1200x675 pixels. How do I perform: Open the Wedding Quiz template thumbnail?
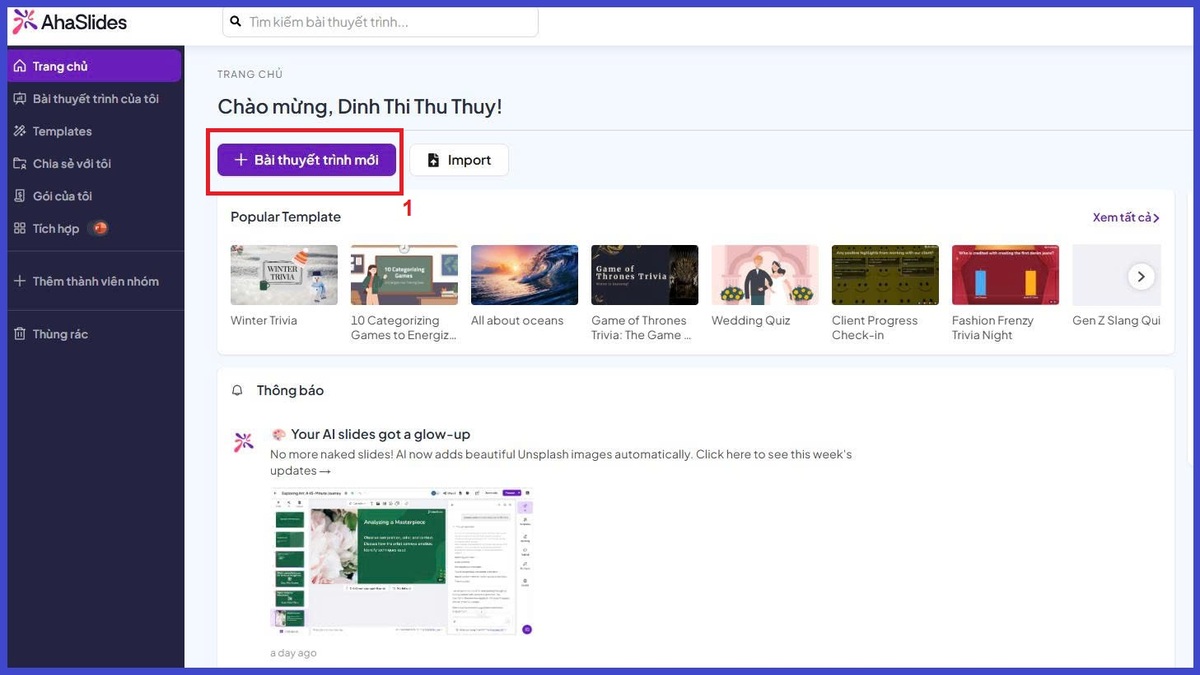point(764,275)
